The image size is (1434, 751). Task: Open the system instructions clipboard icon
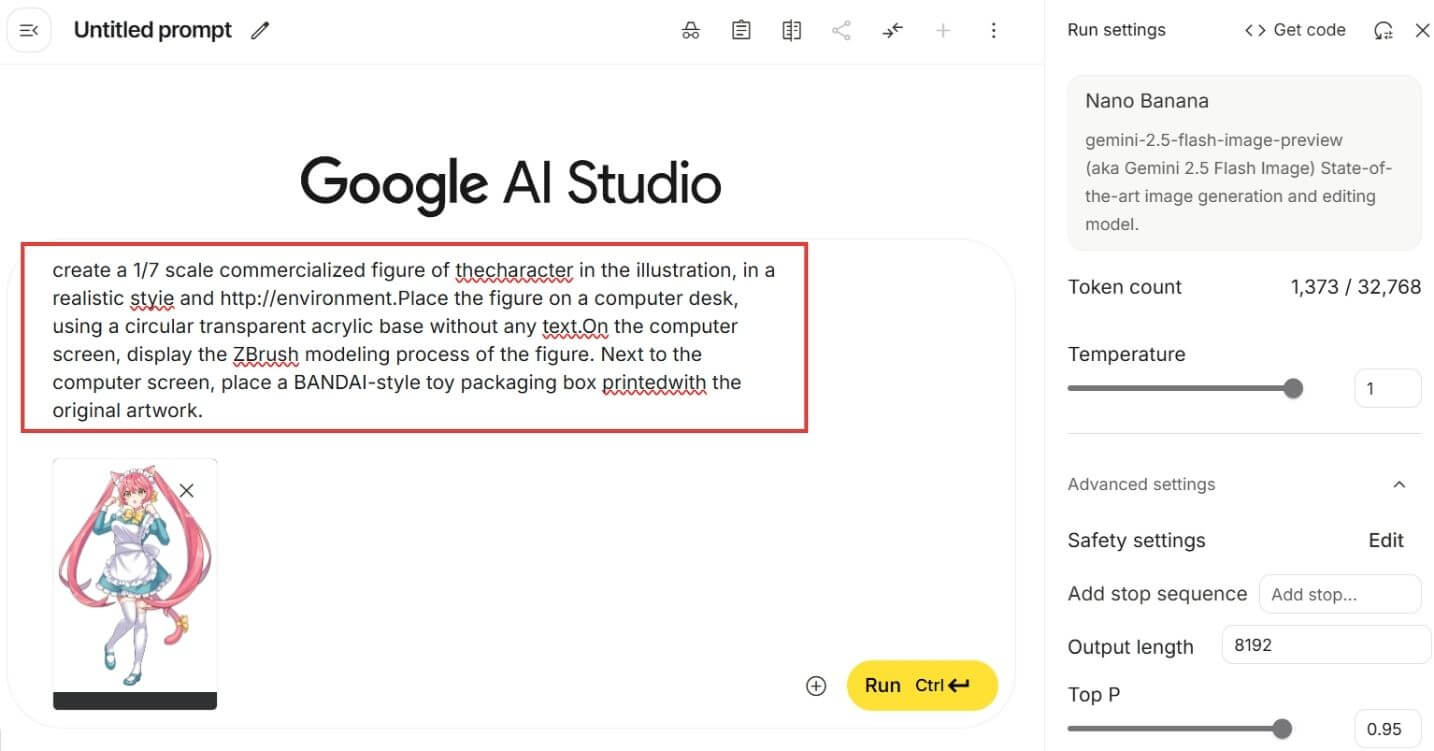[x=741, y=31]
